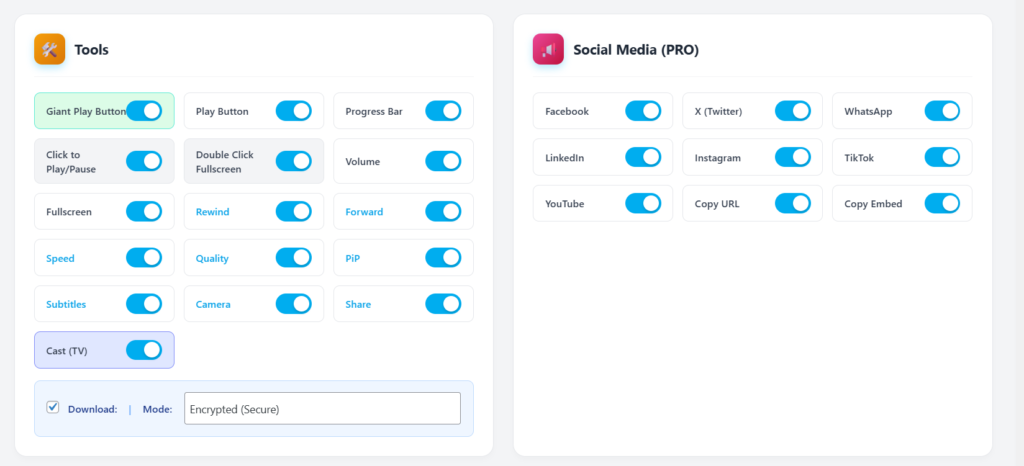This screenshot has height=466, width=1024.
Task: Click the PiP label
Action: (353, 258)
